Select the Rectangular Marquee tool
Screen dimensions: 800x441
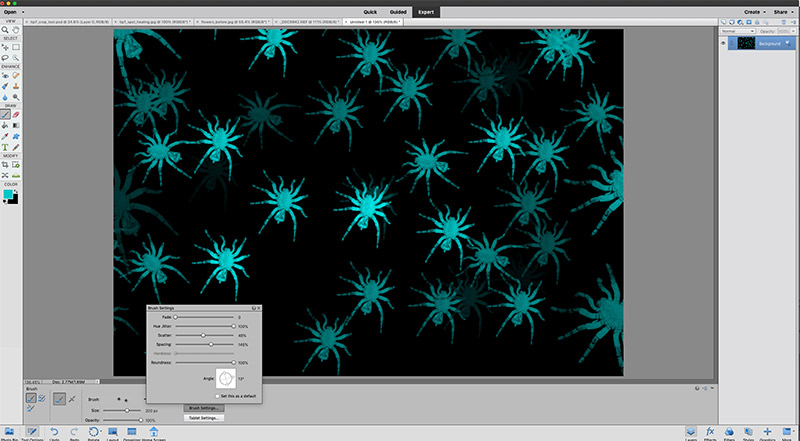(x=16, y=47)
